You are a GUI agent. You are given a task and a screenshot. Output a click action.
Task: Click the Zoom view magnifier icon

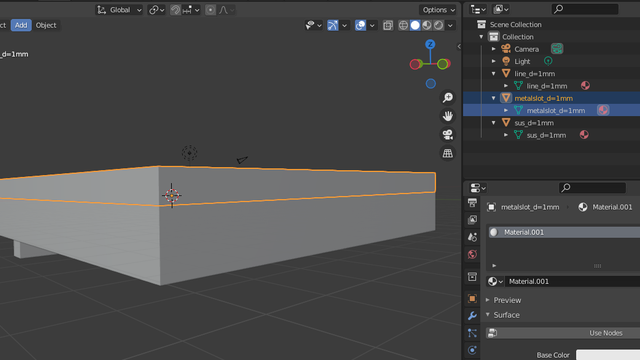448,98
